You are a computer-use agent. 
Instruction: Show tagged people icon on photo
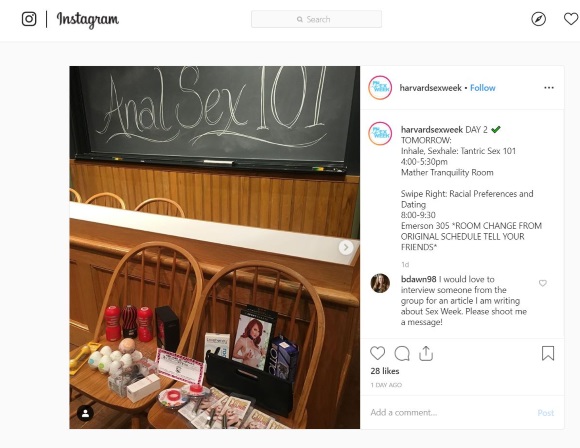tap(85, 413)
